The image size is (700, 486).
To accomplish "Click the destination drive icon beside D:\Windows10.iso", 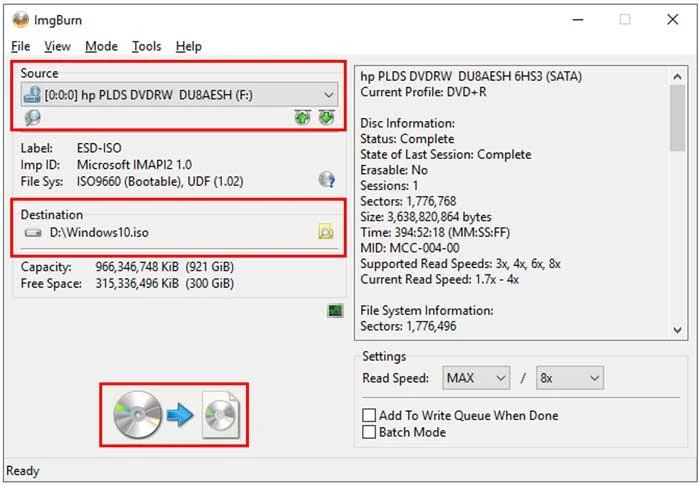I will (33, 233).
